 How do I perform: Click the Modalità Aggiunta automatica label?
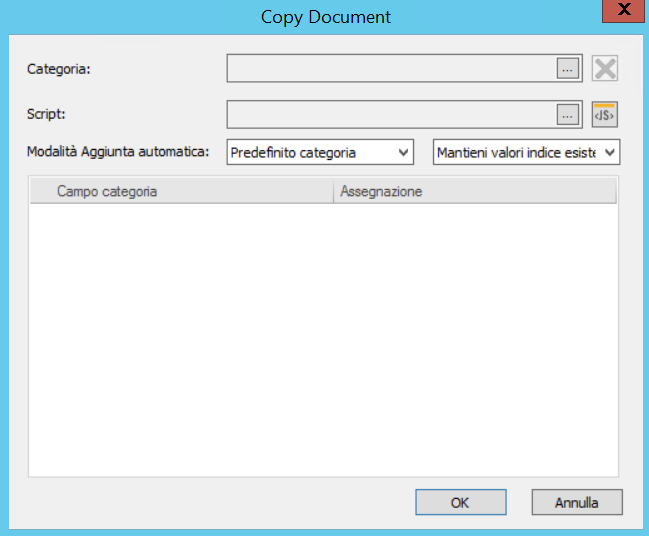[118, 153]
